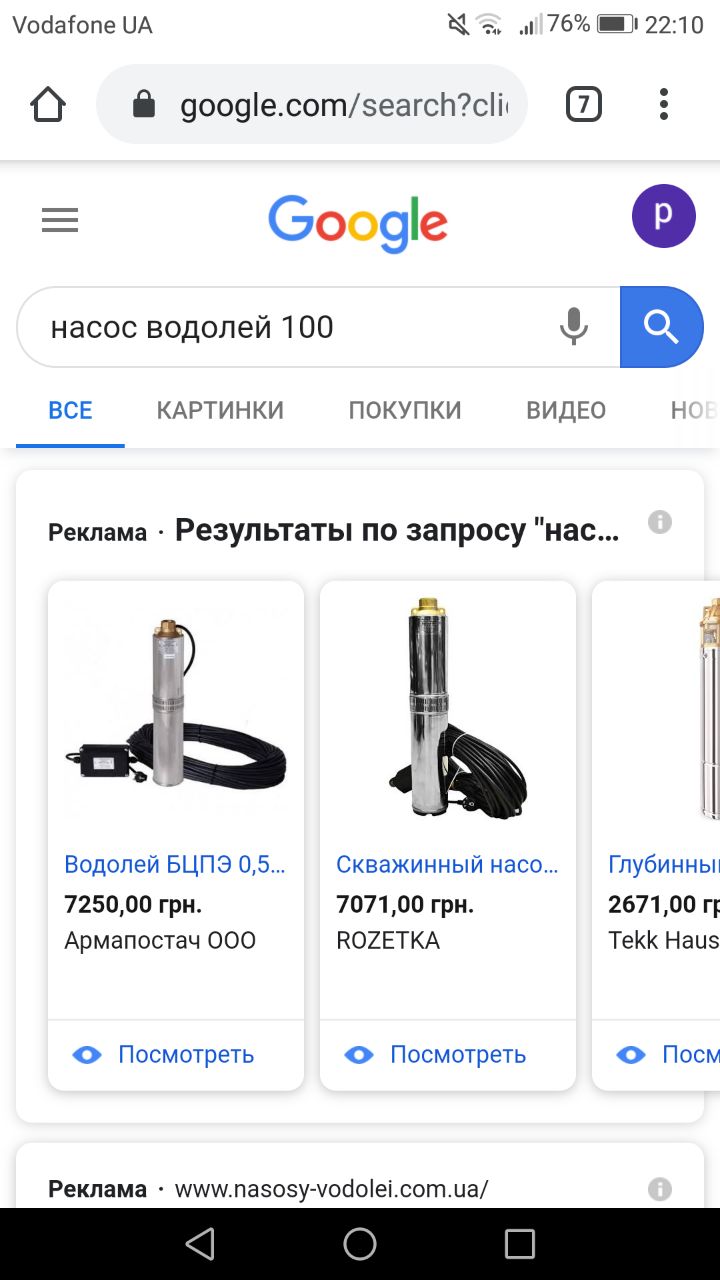The width and height of the screenshot is (720, 1280).
Task: Switch to the ВИДЕО tab
Action: 566,410
